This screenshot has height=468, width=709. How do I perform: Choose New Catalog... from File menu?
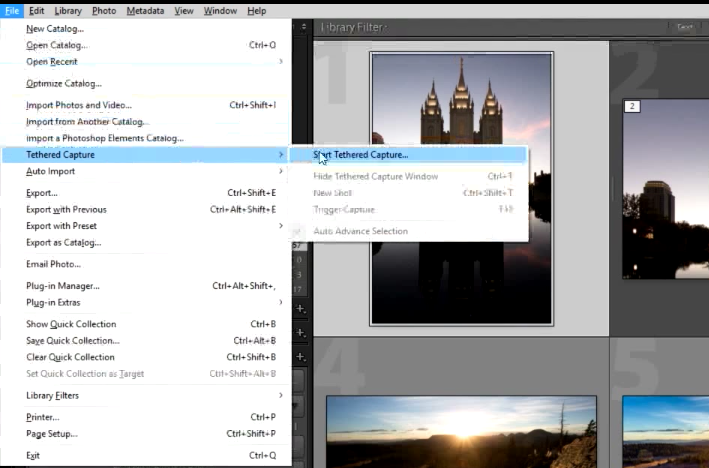(146, 28)
